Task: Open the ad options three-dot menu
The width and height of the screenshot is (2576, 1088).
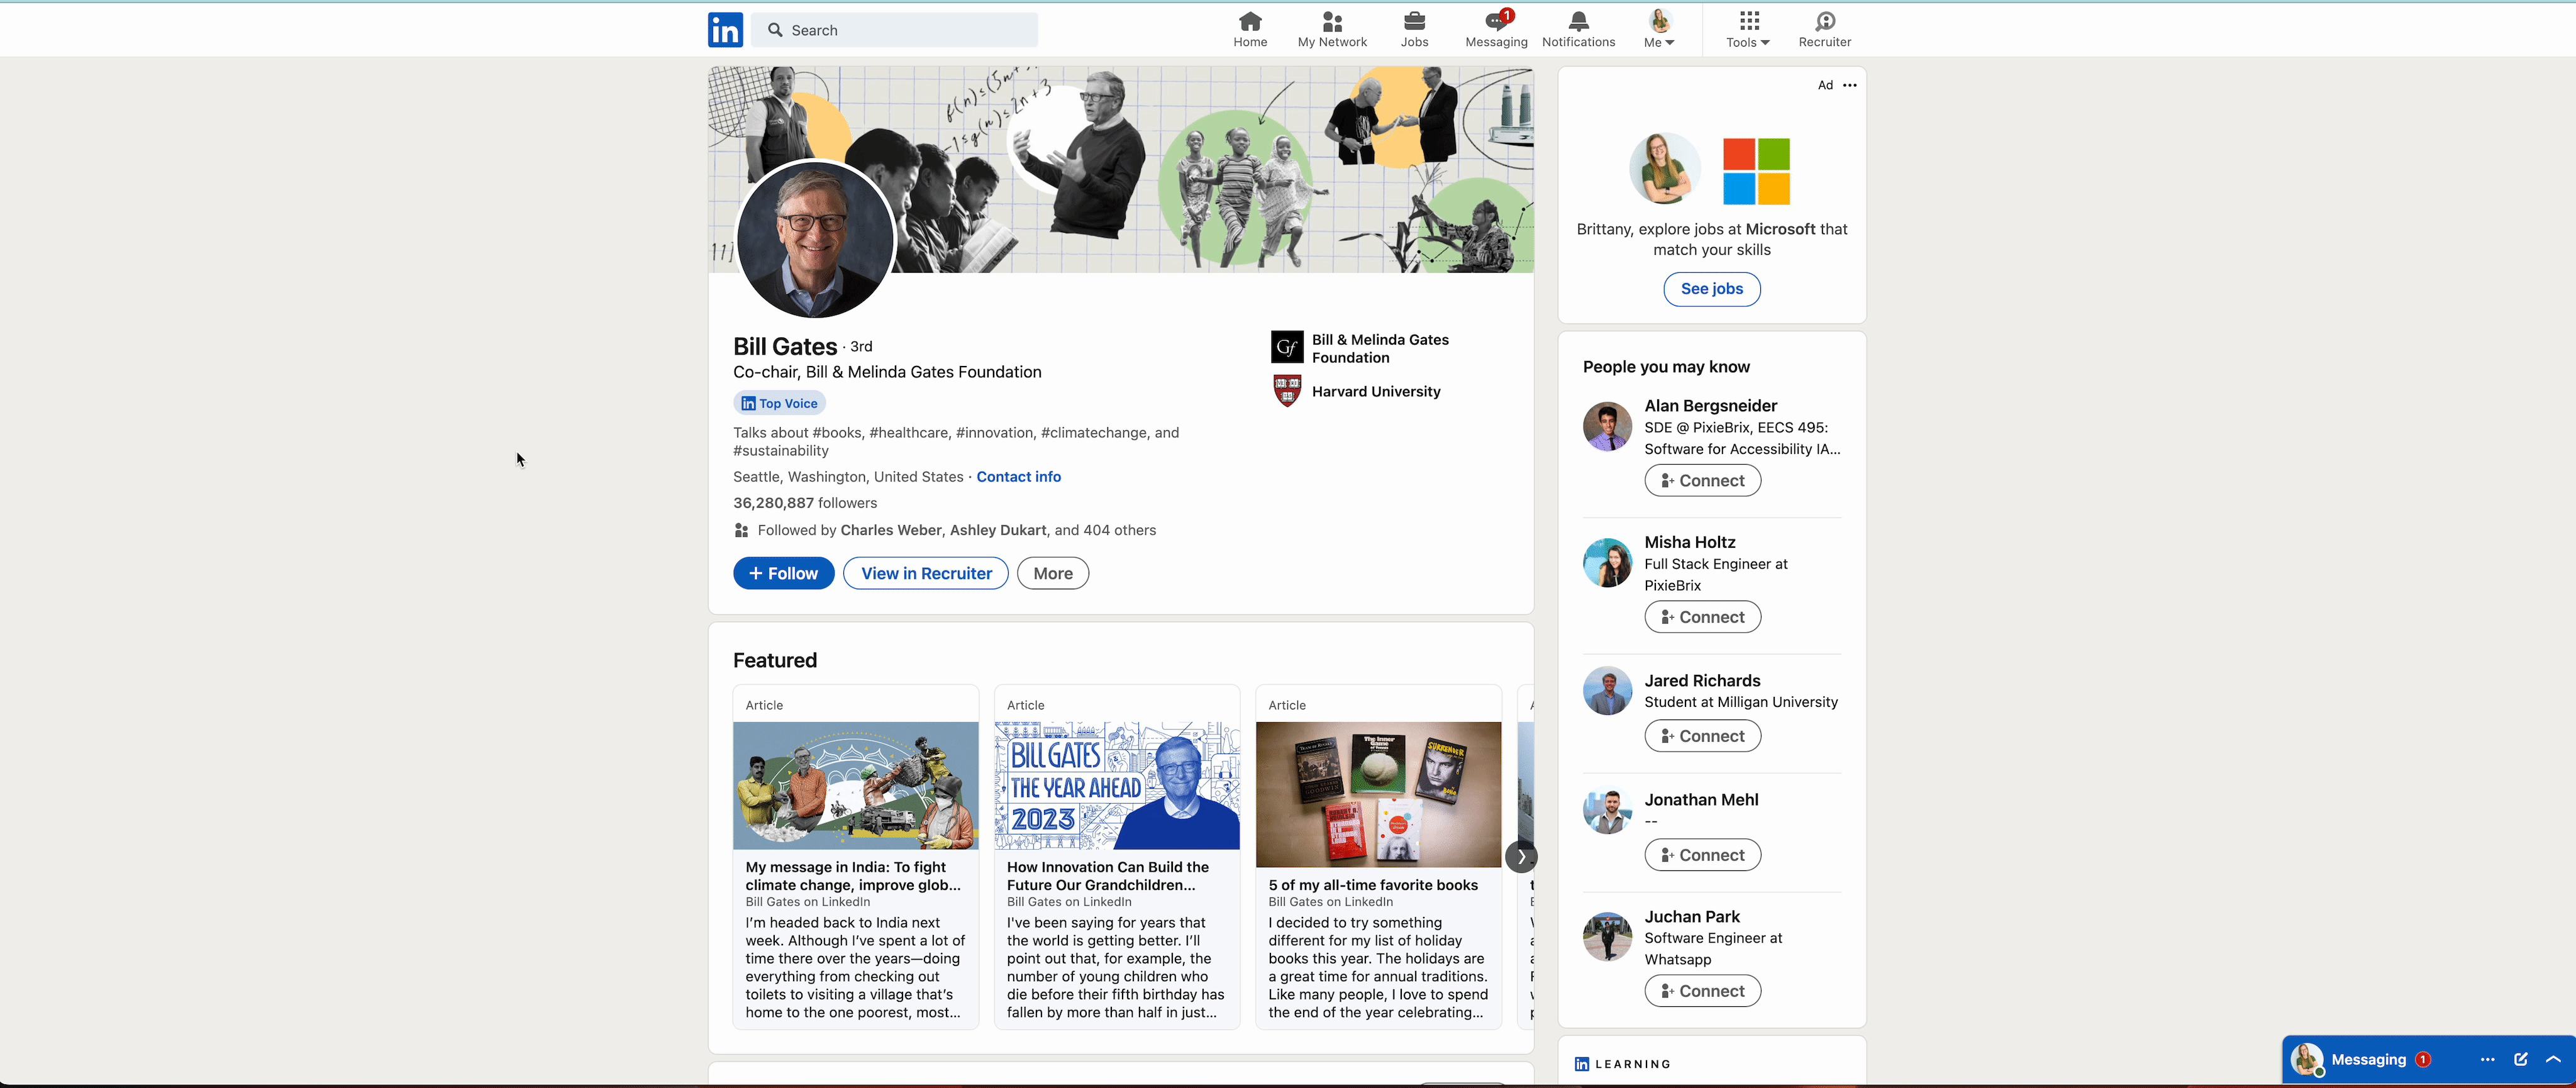Action: pyautogui.click(x=1850, y=85)
